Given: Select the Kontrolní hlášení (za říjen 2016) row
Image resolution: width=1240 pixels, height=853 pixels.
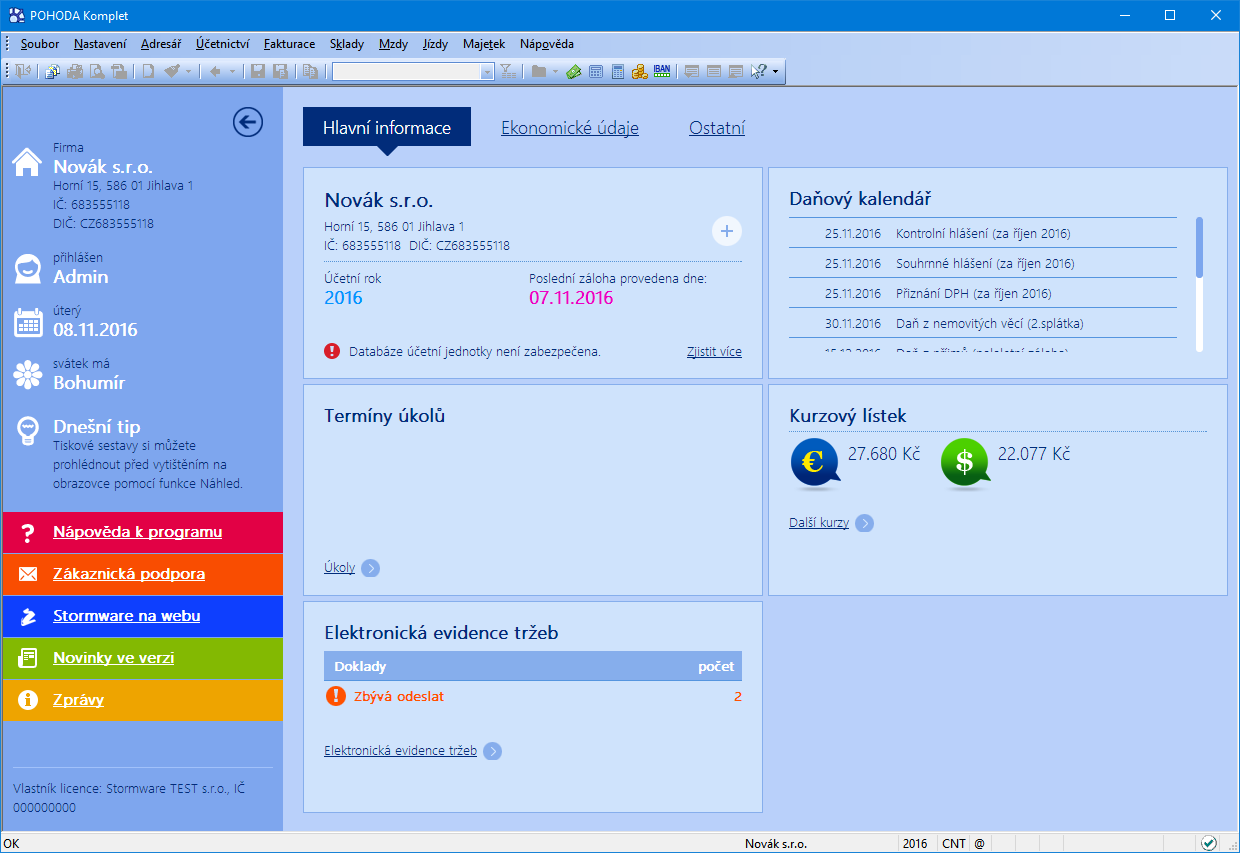Looking at the screenshot, I should tap(983, 234).
